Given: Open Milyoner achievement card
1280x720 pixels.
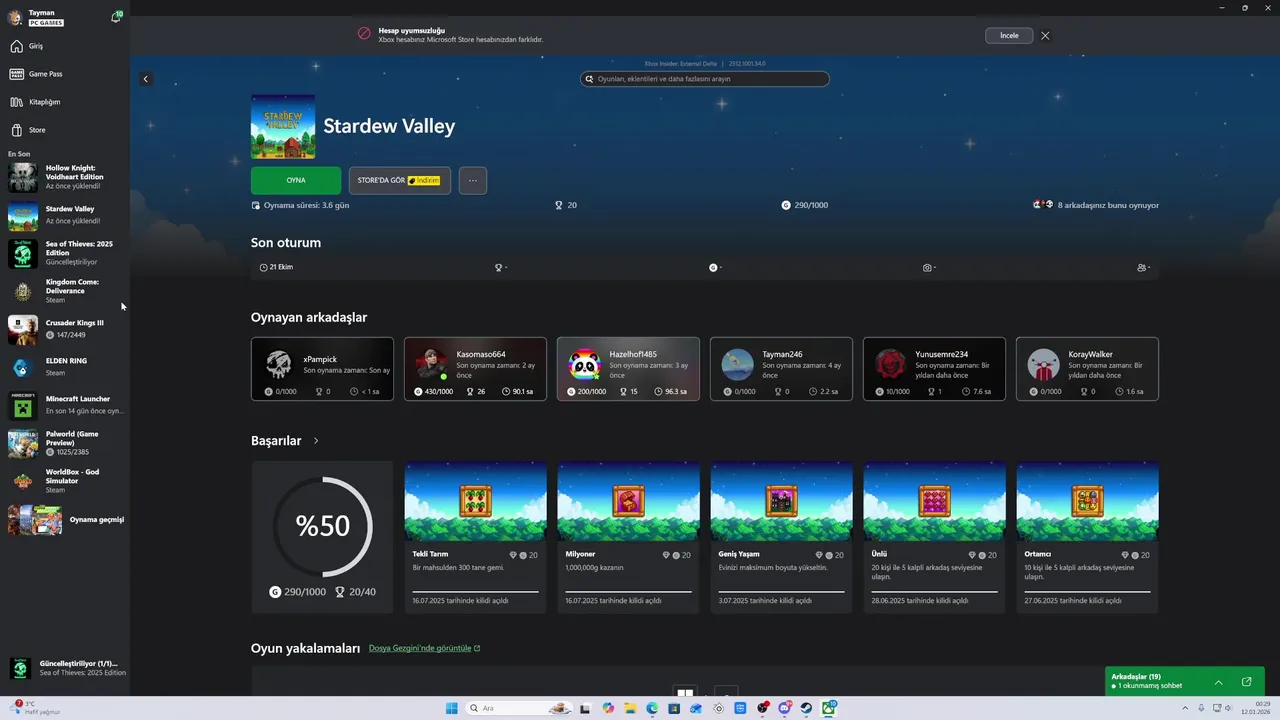Looking at the screenshot, I should tap(628, 537).
